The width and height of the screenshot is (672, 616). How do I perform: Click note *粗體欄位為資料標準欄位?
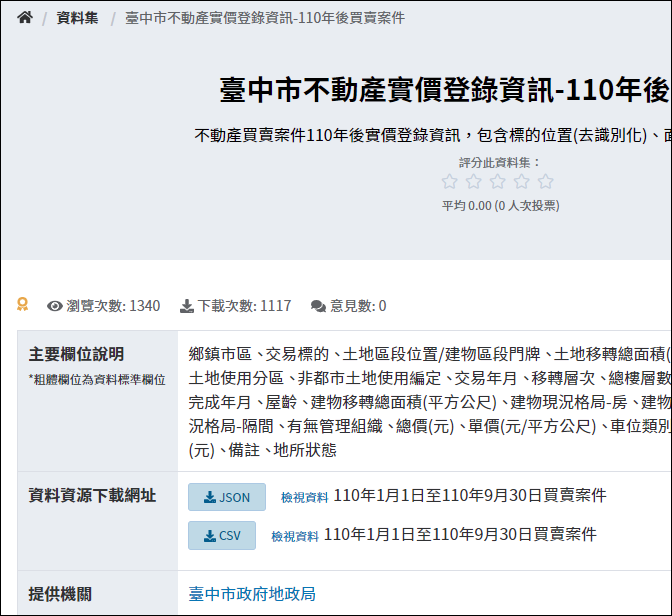97,380
